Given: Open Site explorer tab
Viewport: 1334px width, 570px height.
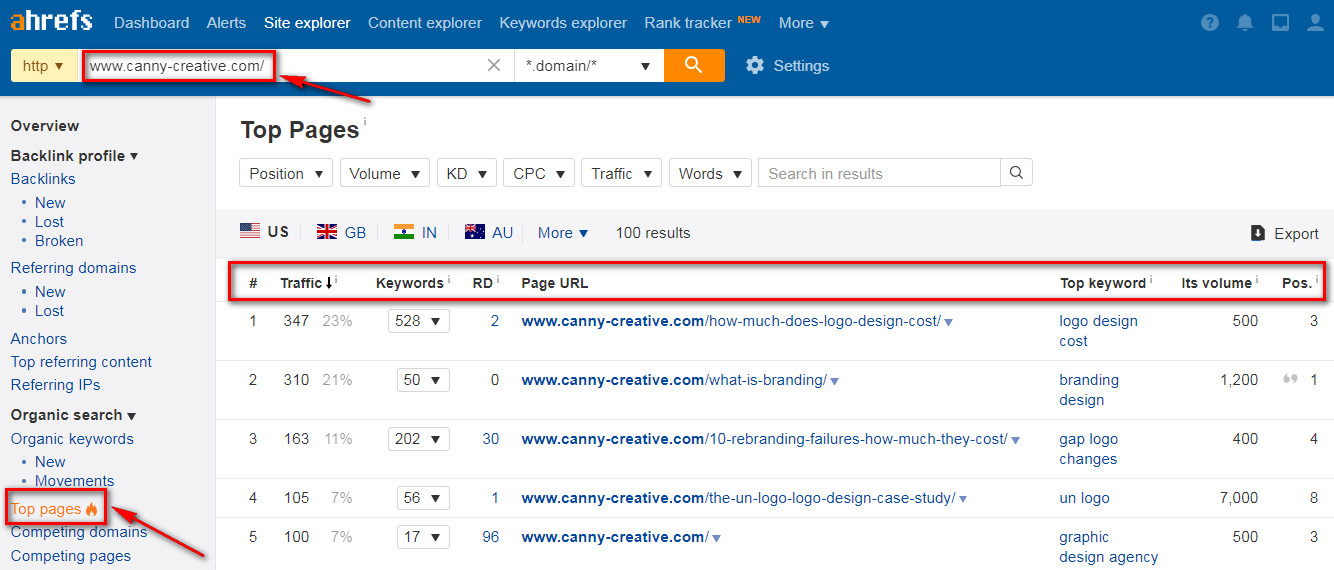Looking at the screenshot, I should (x=307, y=22).
